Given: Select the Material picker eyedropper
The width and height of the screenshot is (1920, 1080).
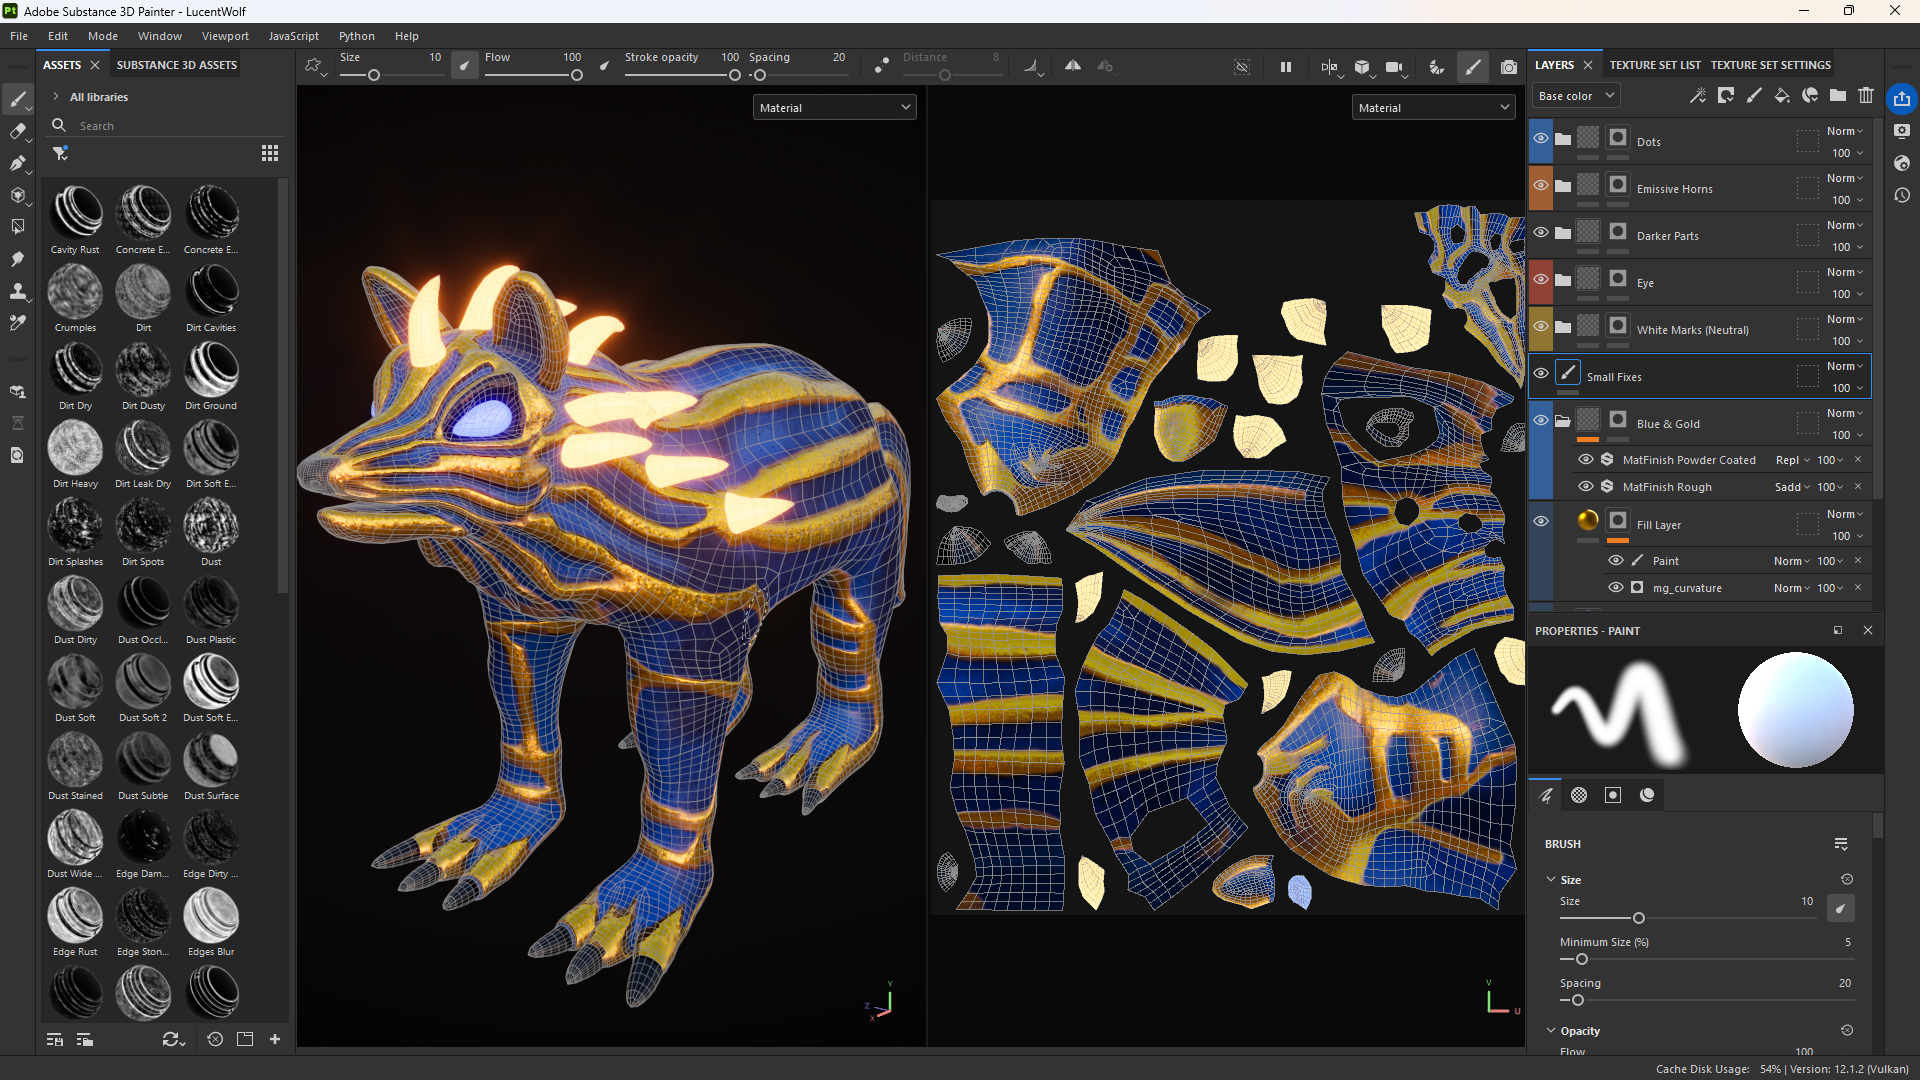Looking at the screenshot, I should coord(18,323).
